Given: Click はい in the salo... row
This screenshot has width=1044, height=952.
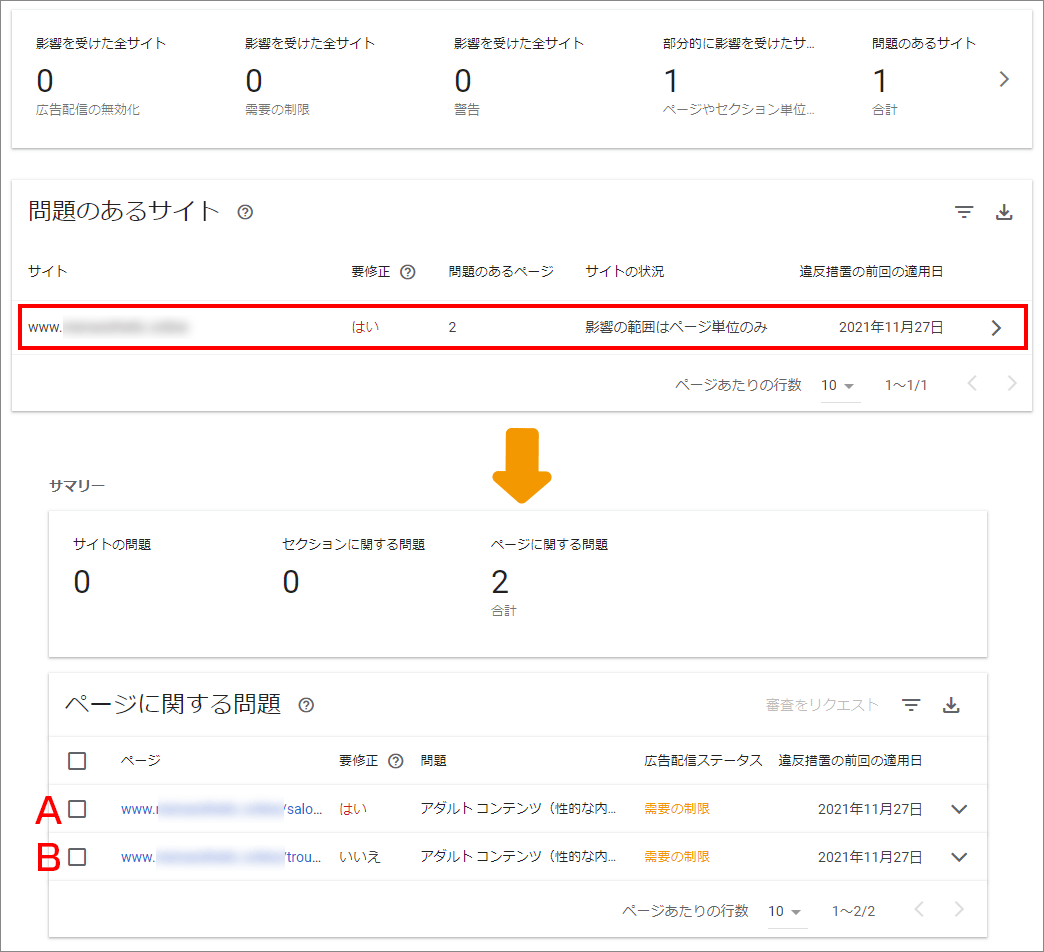Looking at the screenshot, I should tap(353, 809).
